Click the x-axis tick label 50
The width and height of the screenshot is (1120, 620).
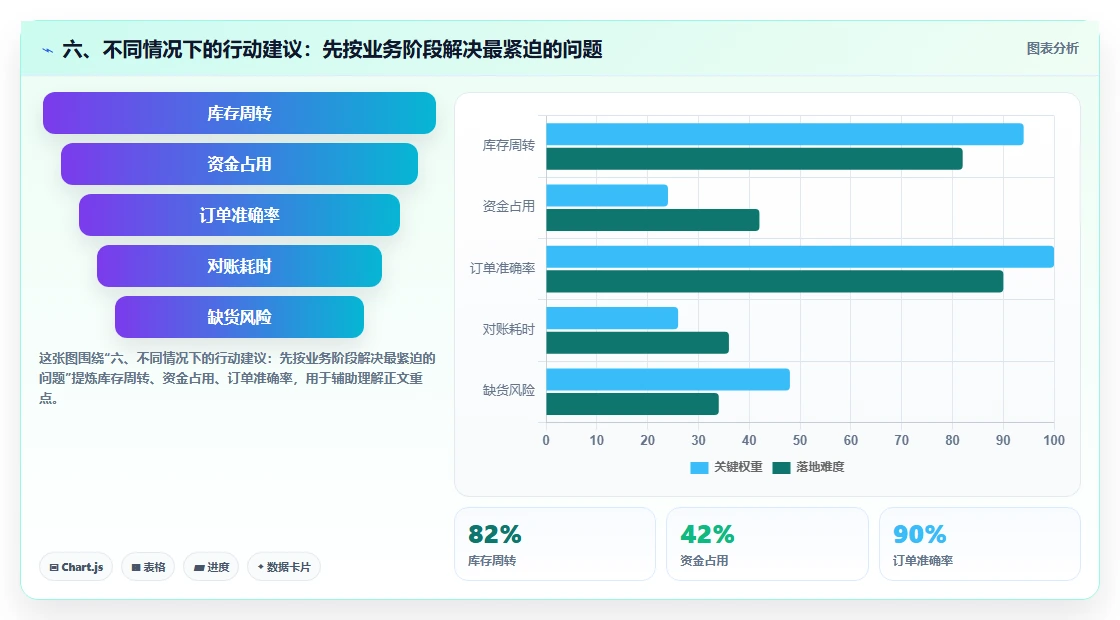(800, 441)
